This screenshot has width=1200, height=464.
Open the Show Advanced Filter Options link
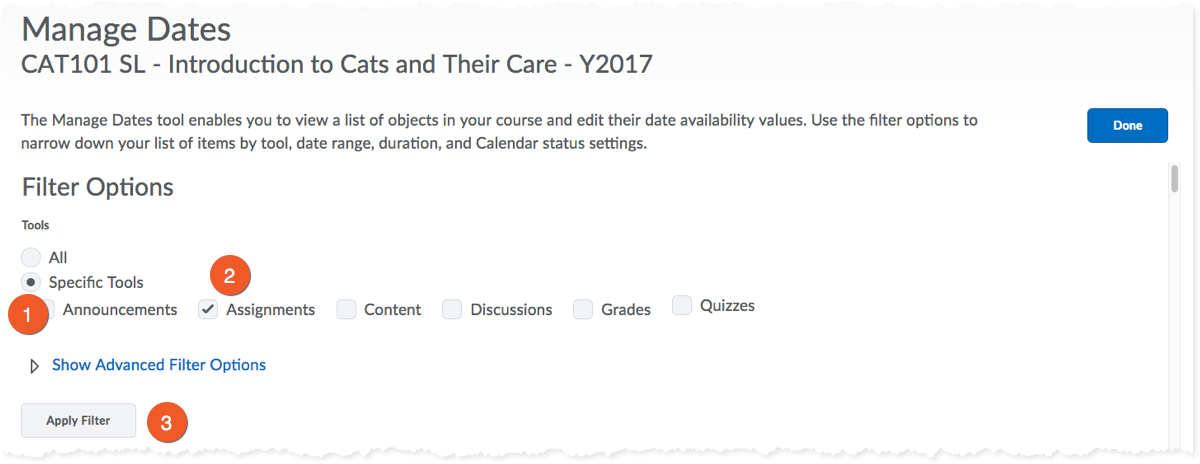[x=158, y=365]
